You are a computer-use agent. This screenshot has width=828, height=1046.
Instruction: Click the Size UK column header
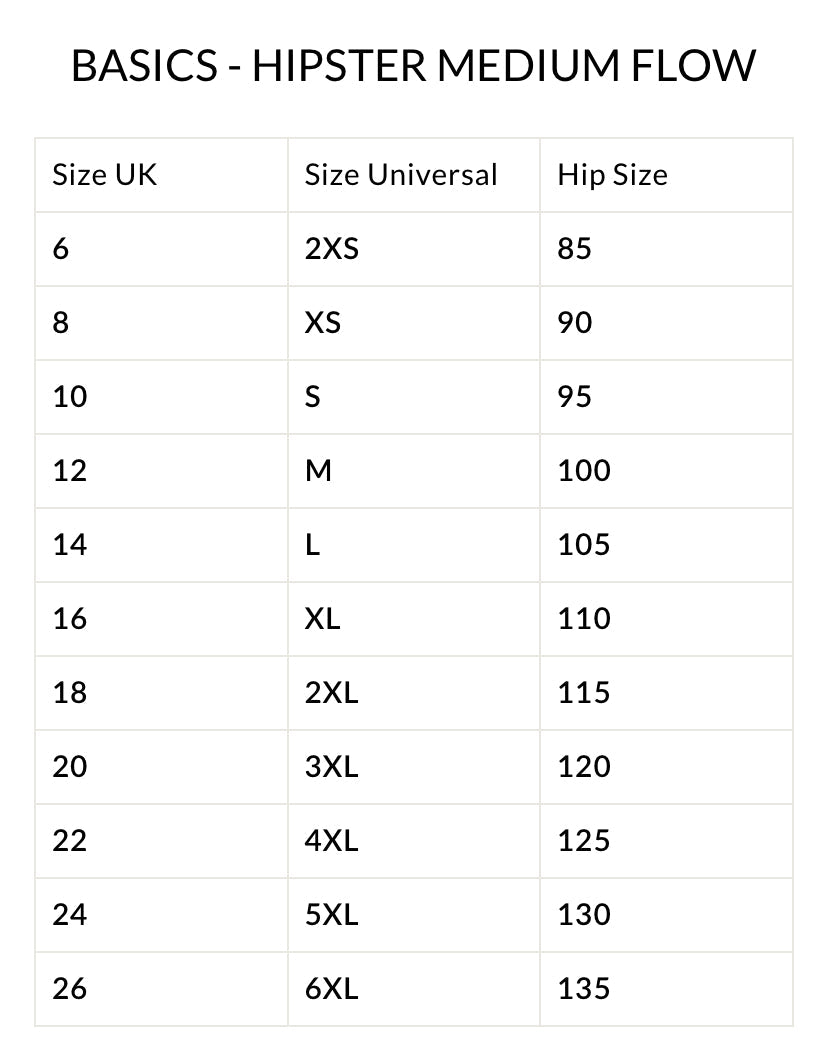[x=105, y=175]
